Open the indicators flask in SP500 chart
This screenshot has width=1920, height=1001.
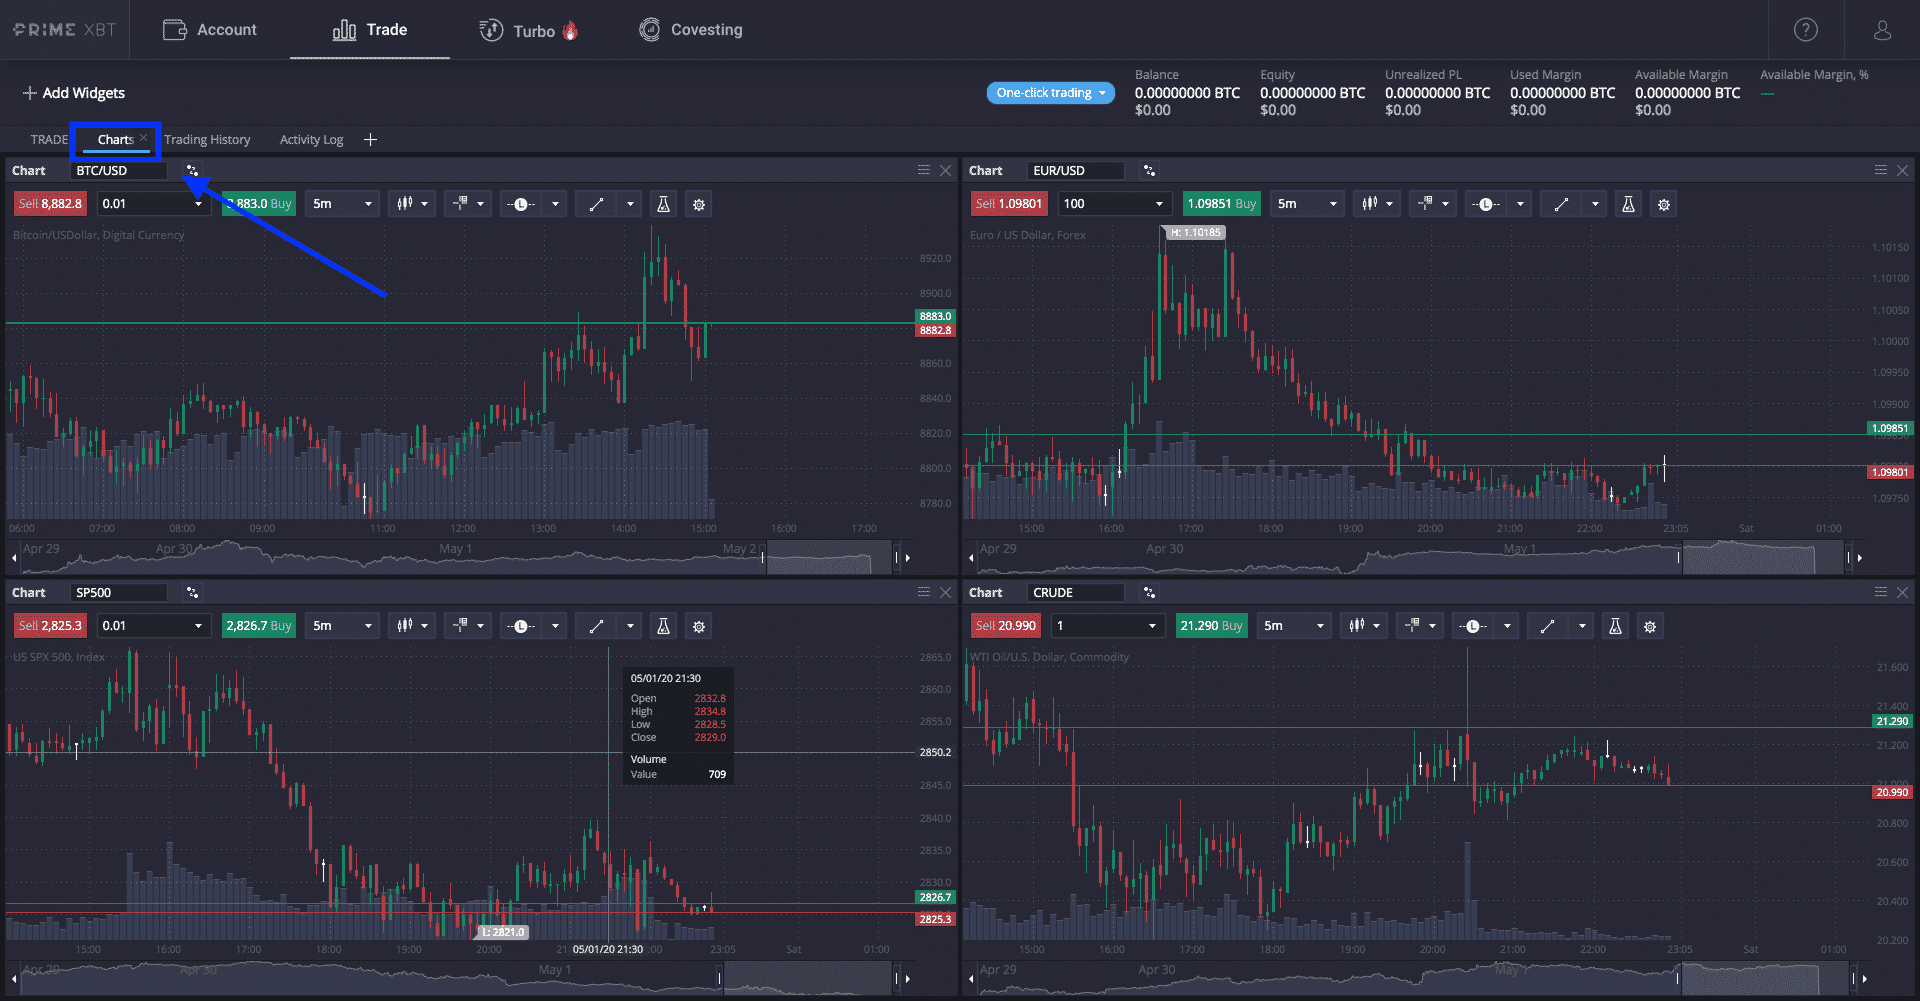(663, 626)
